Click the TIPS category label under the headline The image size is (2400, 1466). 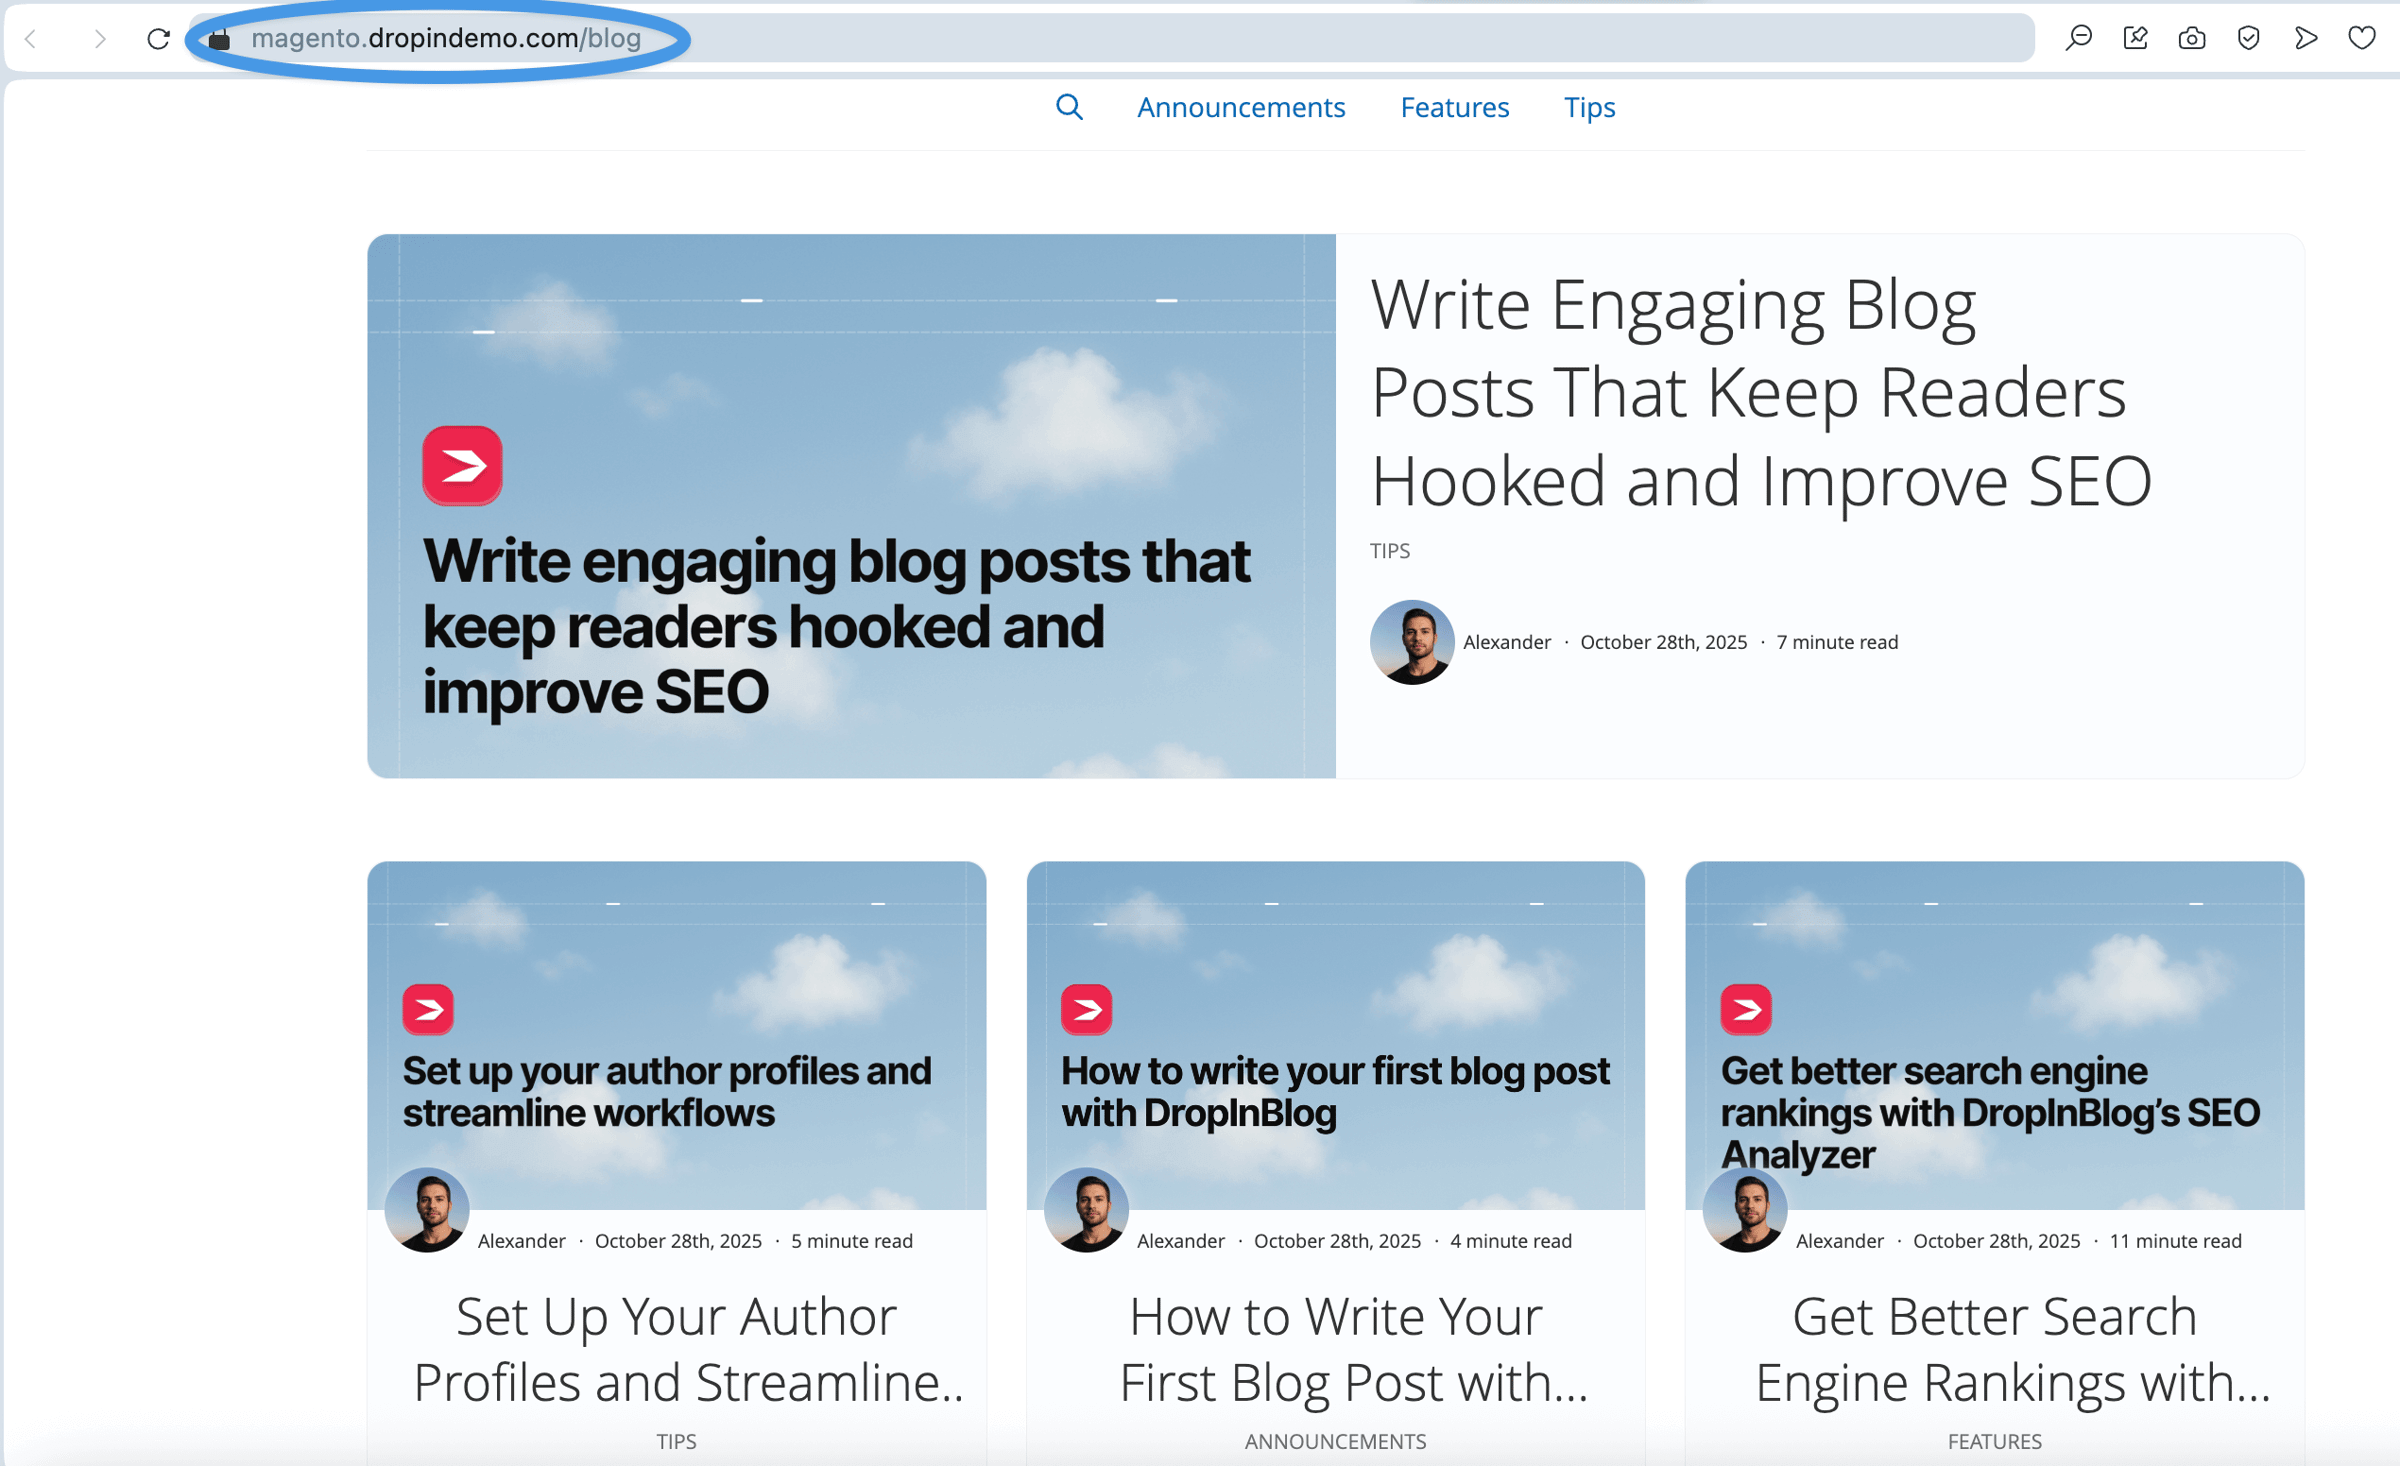(1390, 550)
